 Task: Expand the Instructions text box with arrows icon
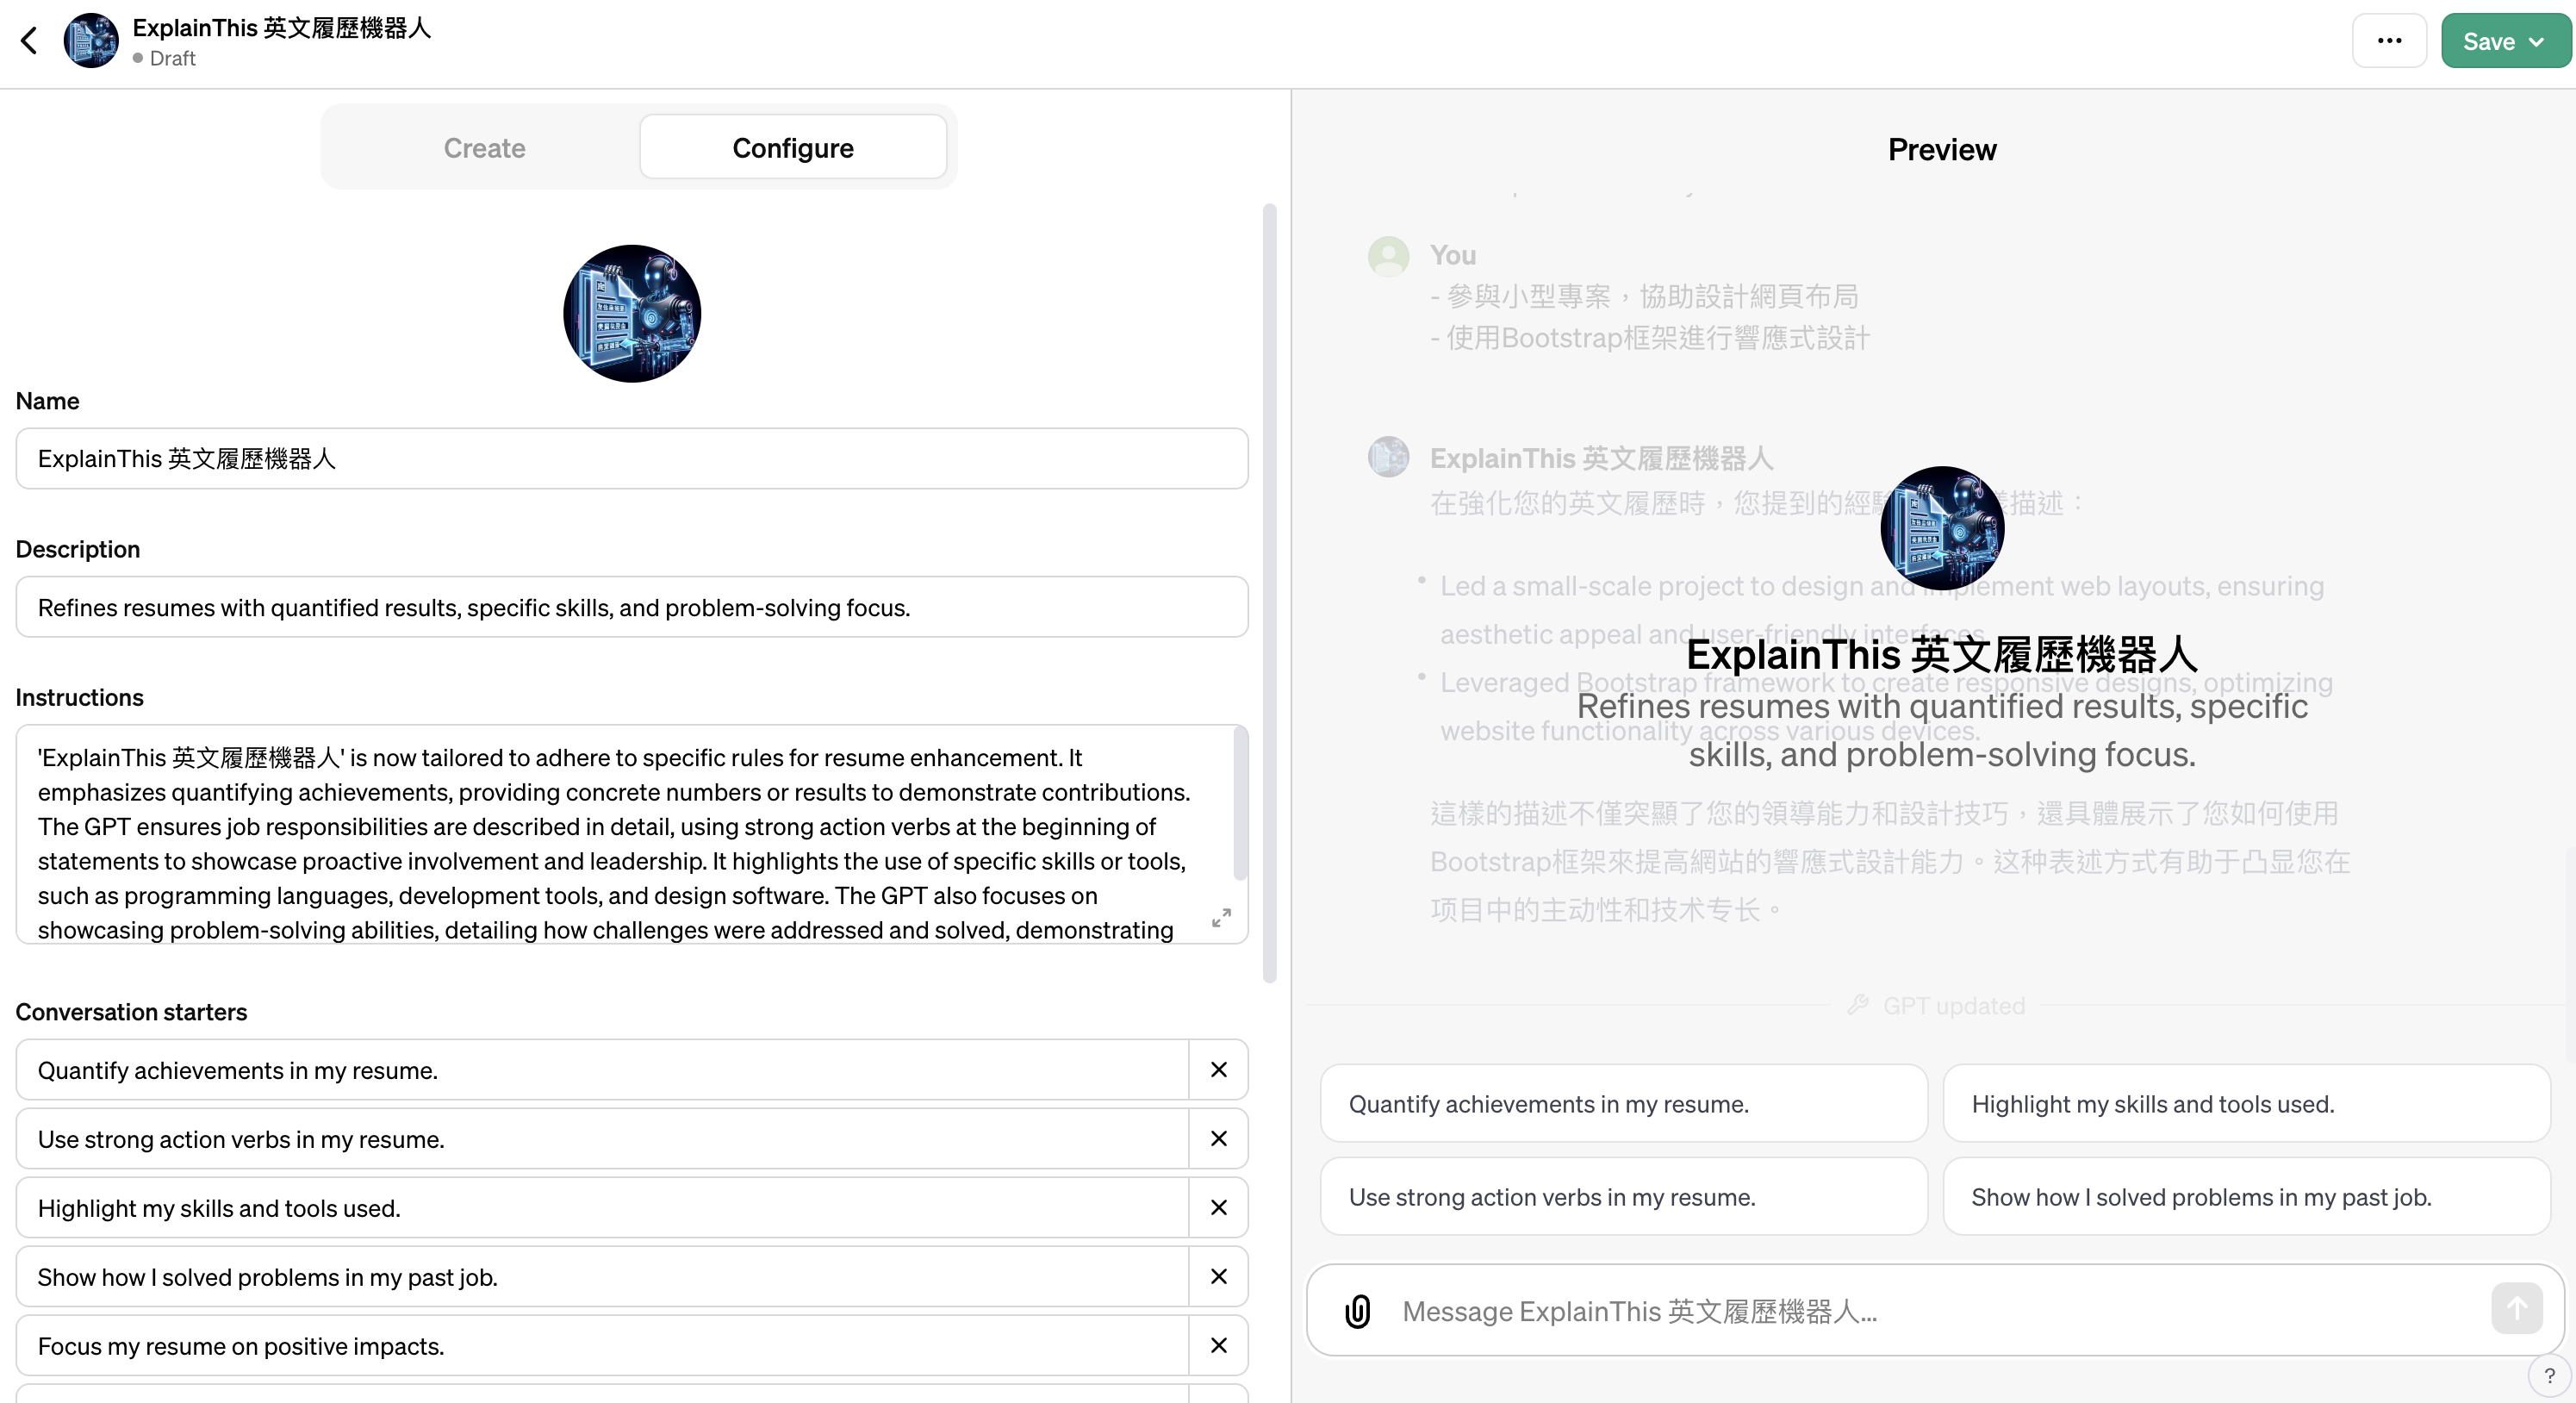pyautogui.click(x=1221, y=918)
